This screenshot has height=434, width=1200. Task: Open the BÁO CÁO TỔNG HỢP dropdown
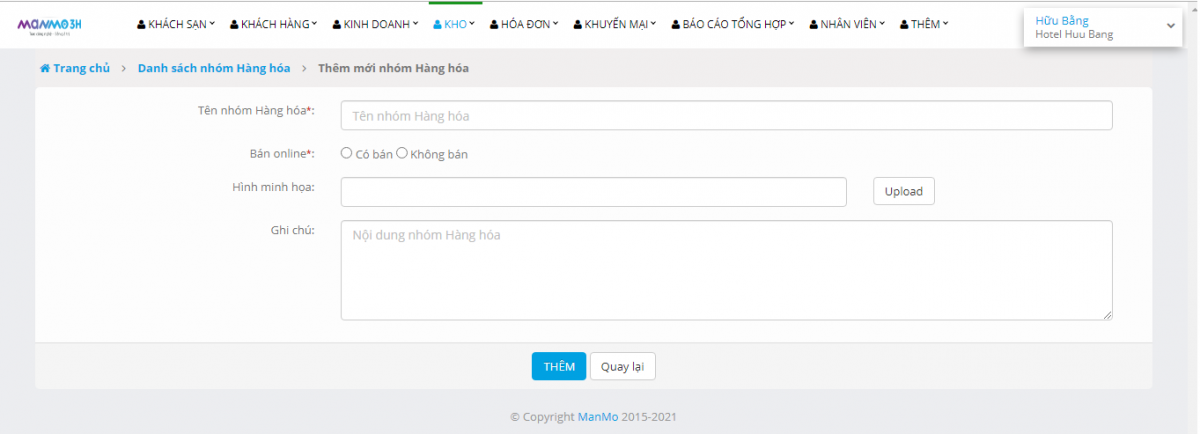tap(733, 25)
